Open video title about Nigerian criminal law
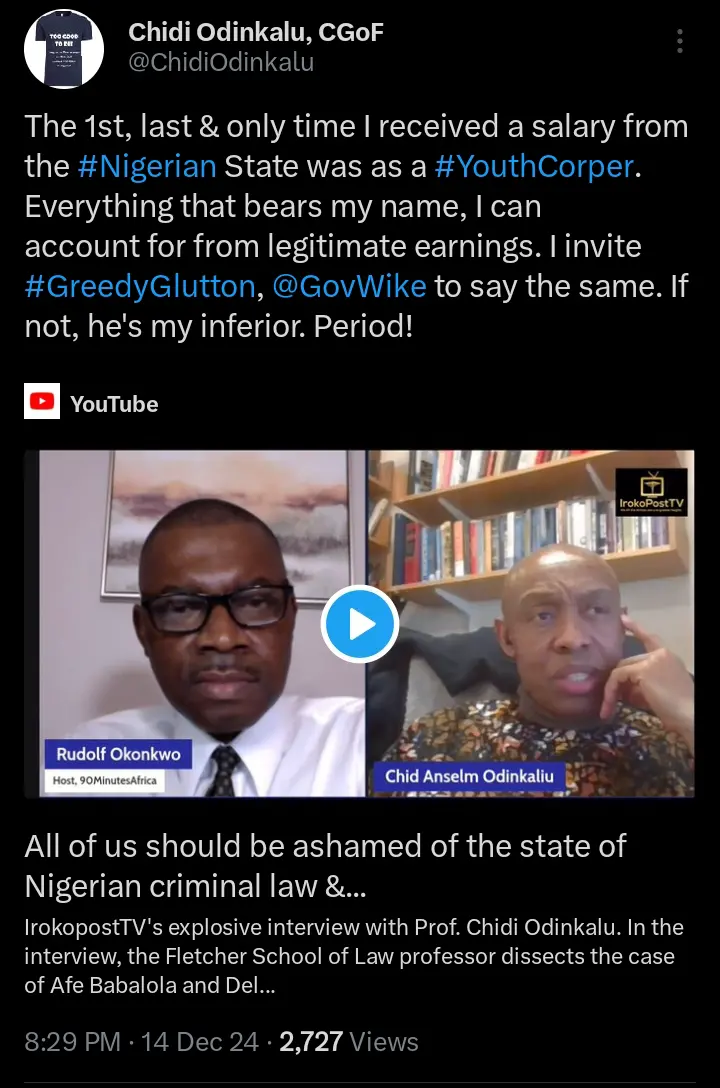 point(325,866)
